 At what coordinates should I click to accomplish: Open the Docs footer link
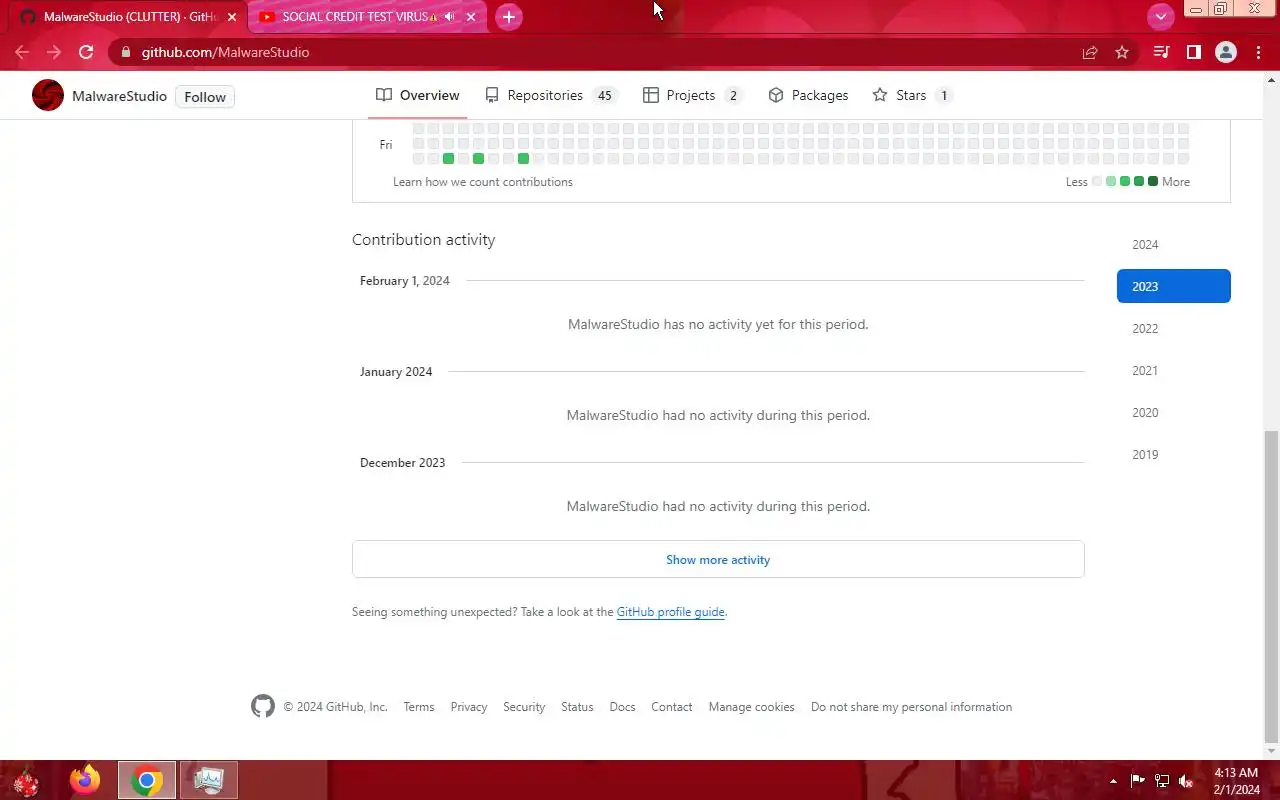(622, 707)
